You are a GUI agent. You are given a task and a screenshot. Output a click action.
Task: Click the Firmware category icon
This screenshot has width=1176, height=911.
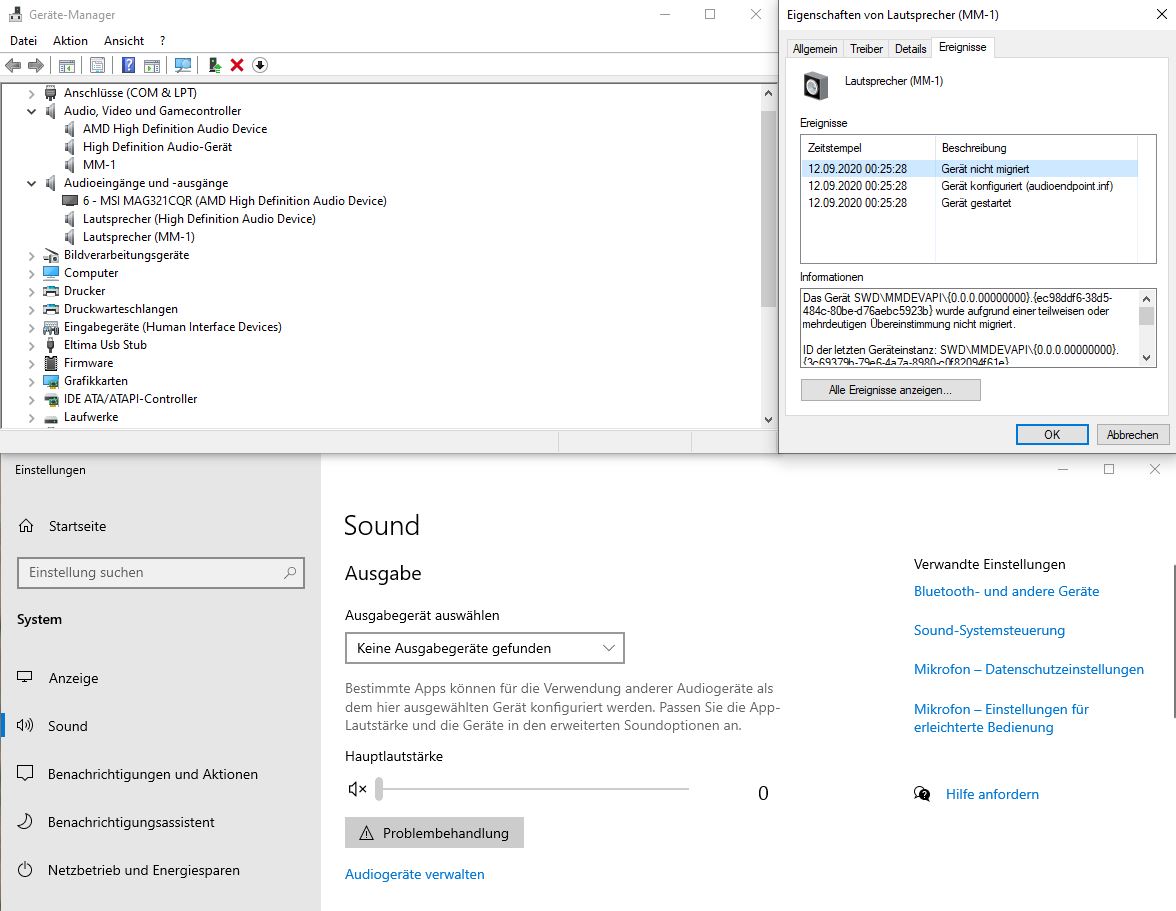[x=50, y=363]
